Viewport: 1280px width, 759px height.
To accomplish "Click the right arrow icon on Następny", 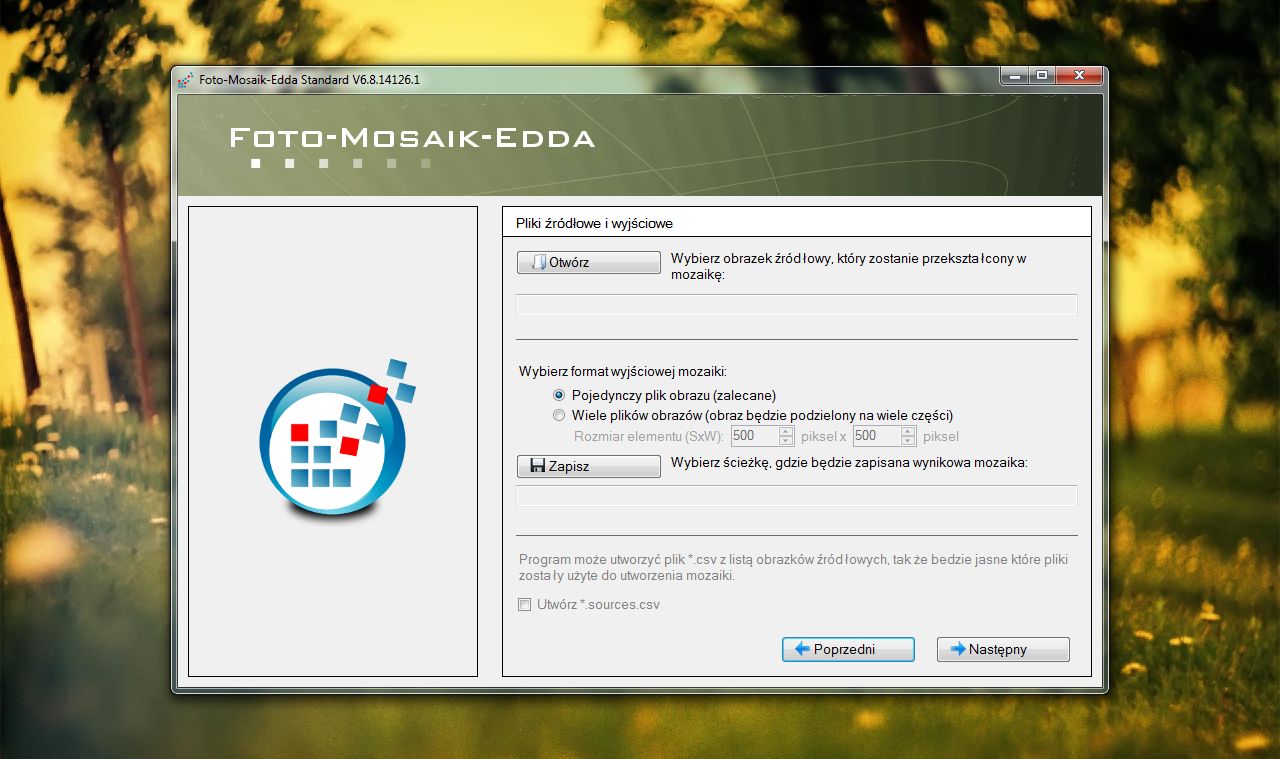I will (958, 649).
